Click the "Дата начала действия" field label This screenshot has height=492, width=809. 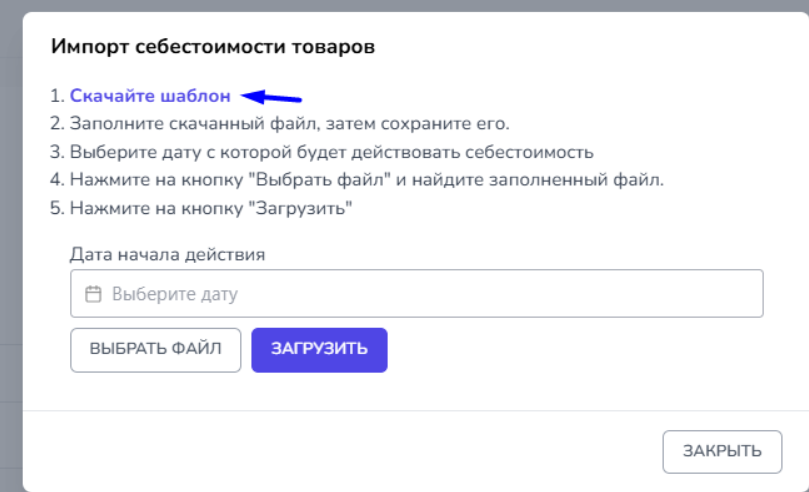click(167, 254)
